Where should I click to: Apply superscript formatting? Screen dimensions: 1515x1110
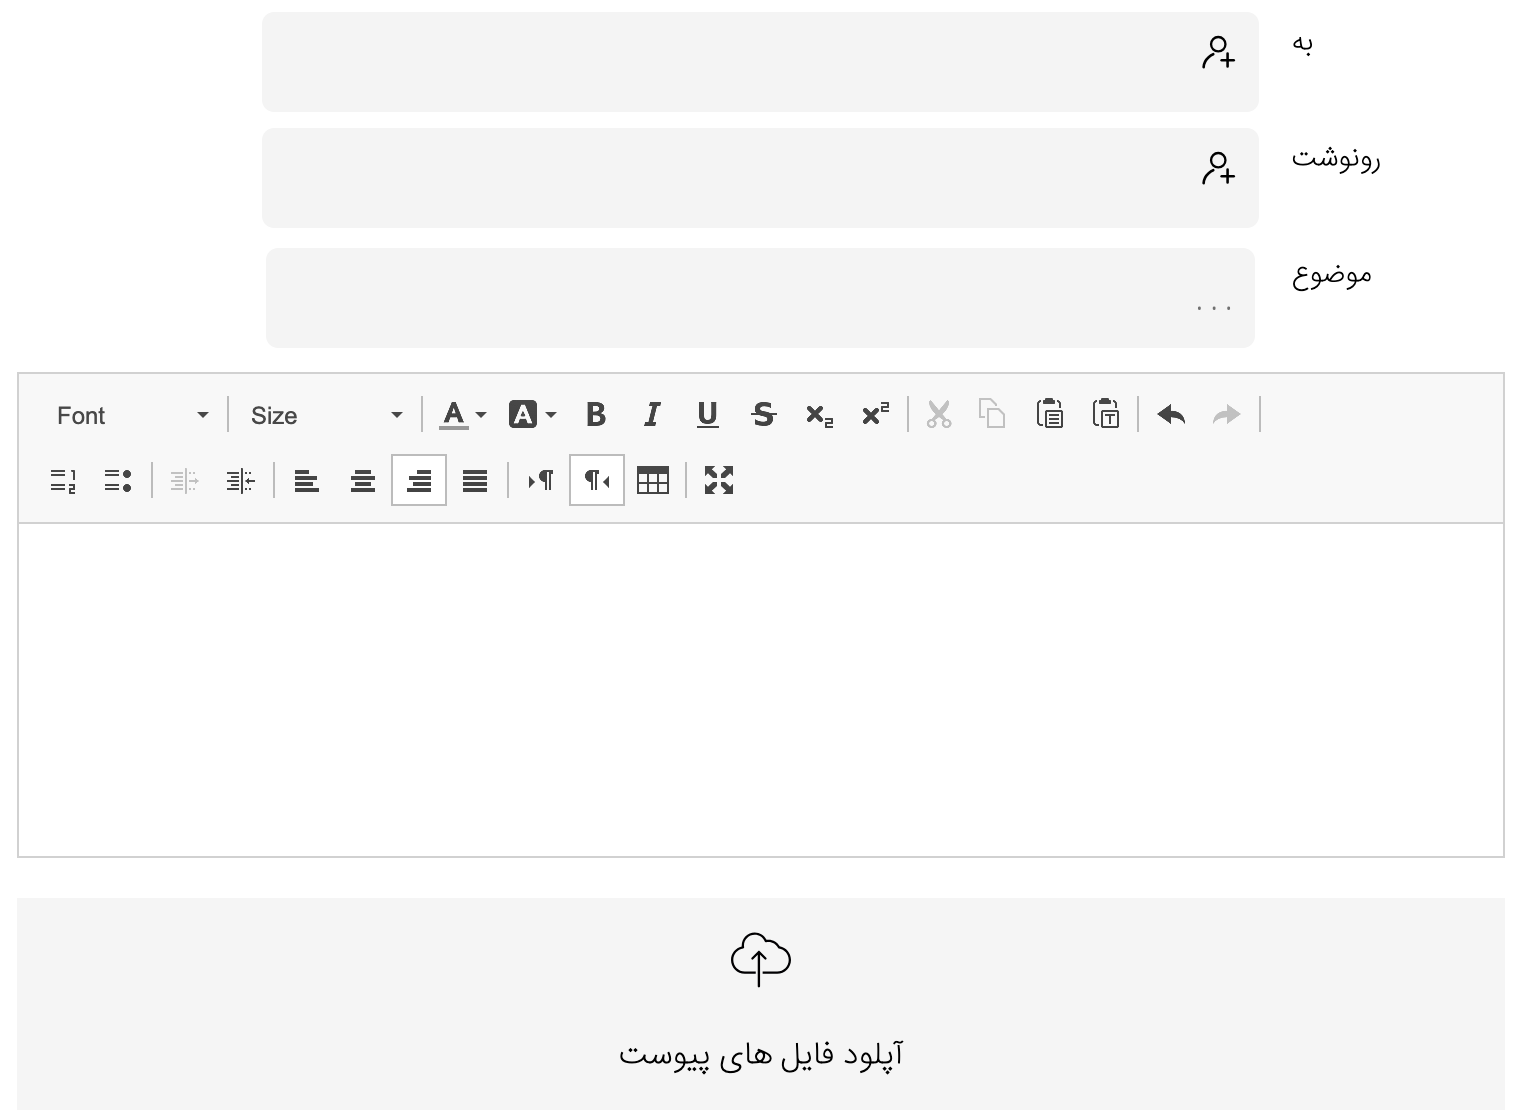[x=876, y=414]
